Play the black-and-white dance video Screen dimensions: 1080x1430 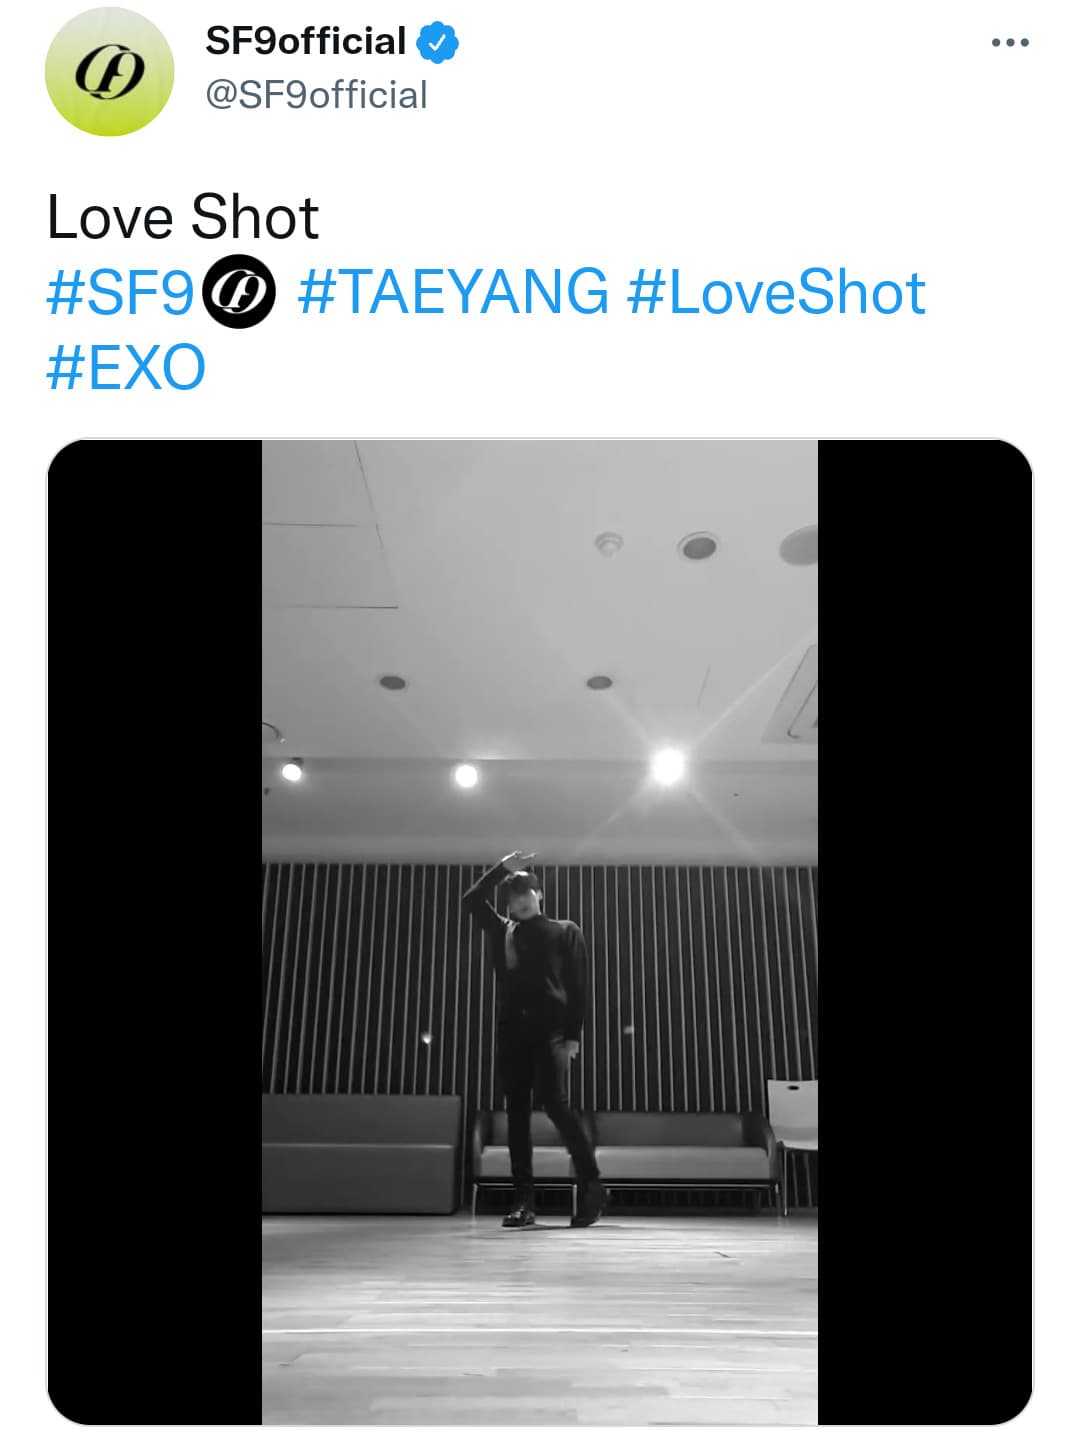(540, 932)
